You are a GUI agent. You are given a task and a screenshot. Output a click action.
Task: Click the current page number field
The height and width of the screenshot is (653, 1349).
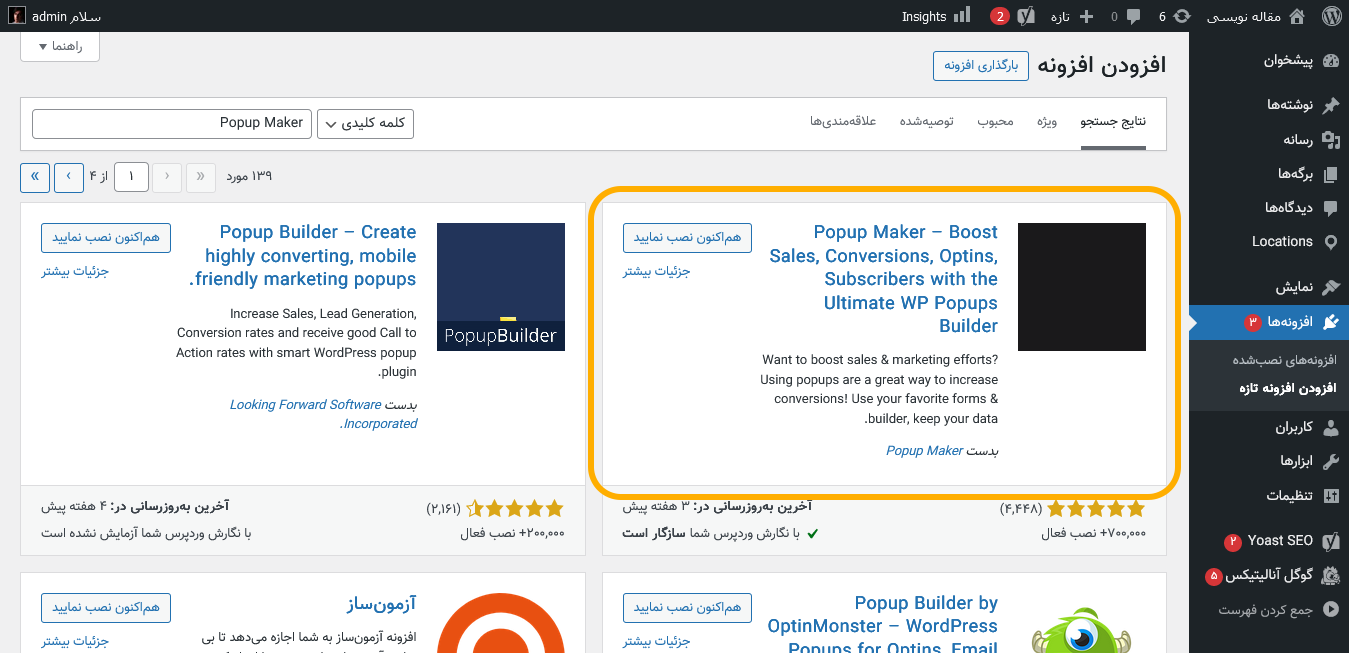131,177
